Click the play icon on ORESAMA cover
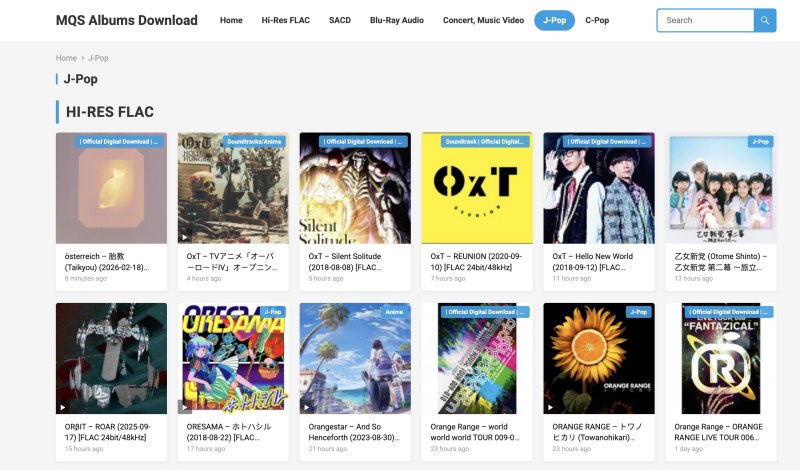 (185, 407)
